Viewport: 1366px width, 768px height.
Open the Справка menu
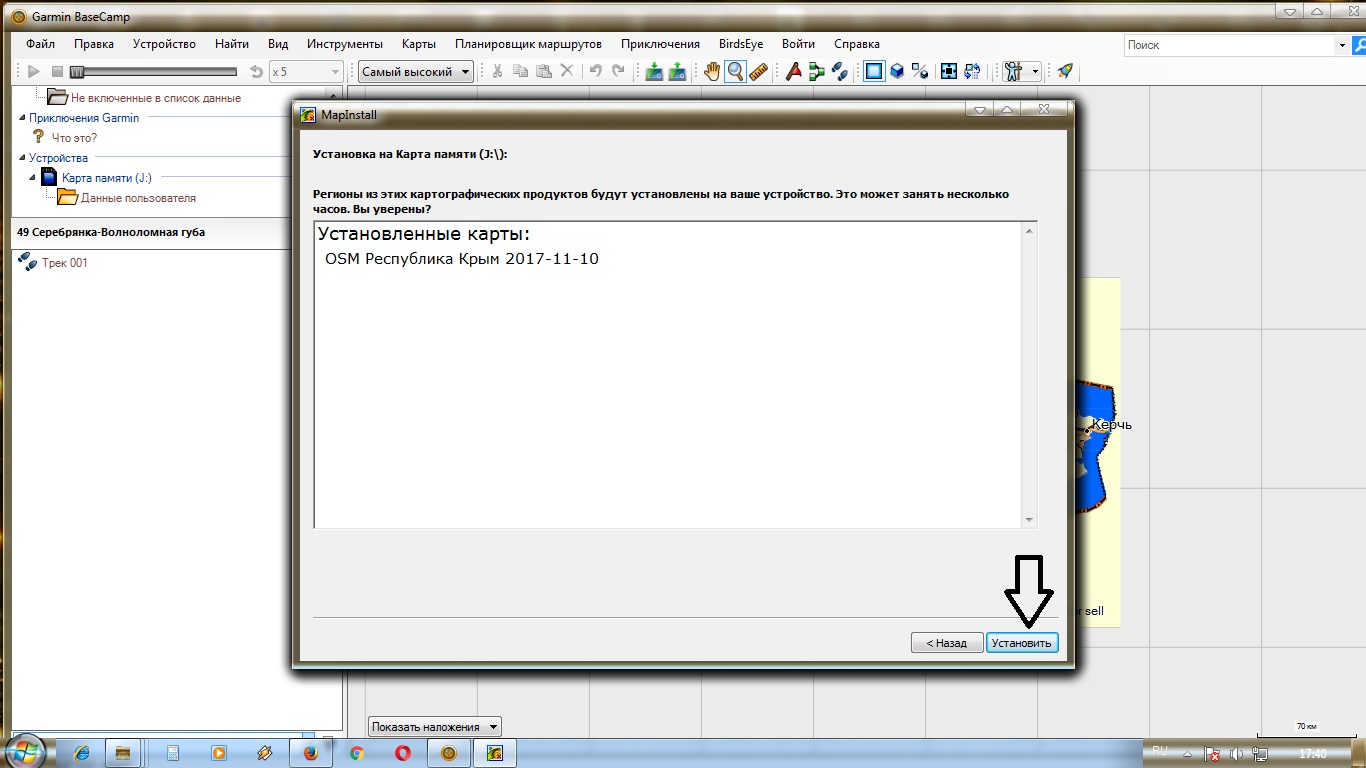pos(857,44)
